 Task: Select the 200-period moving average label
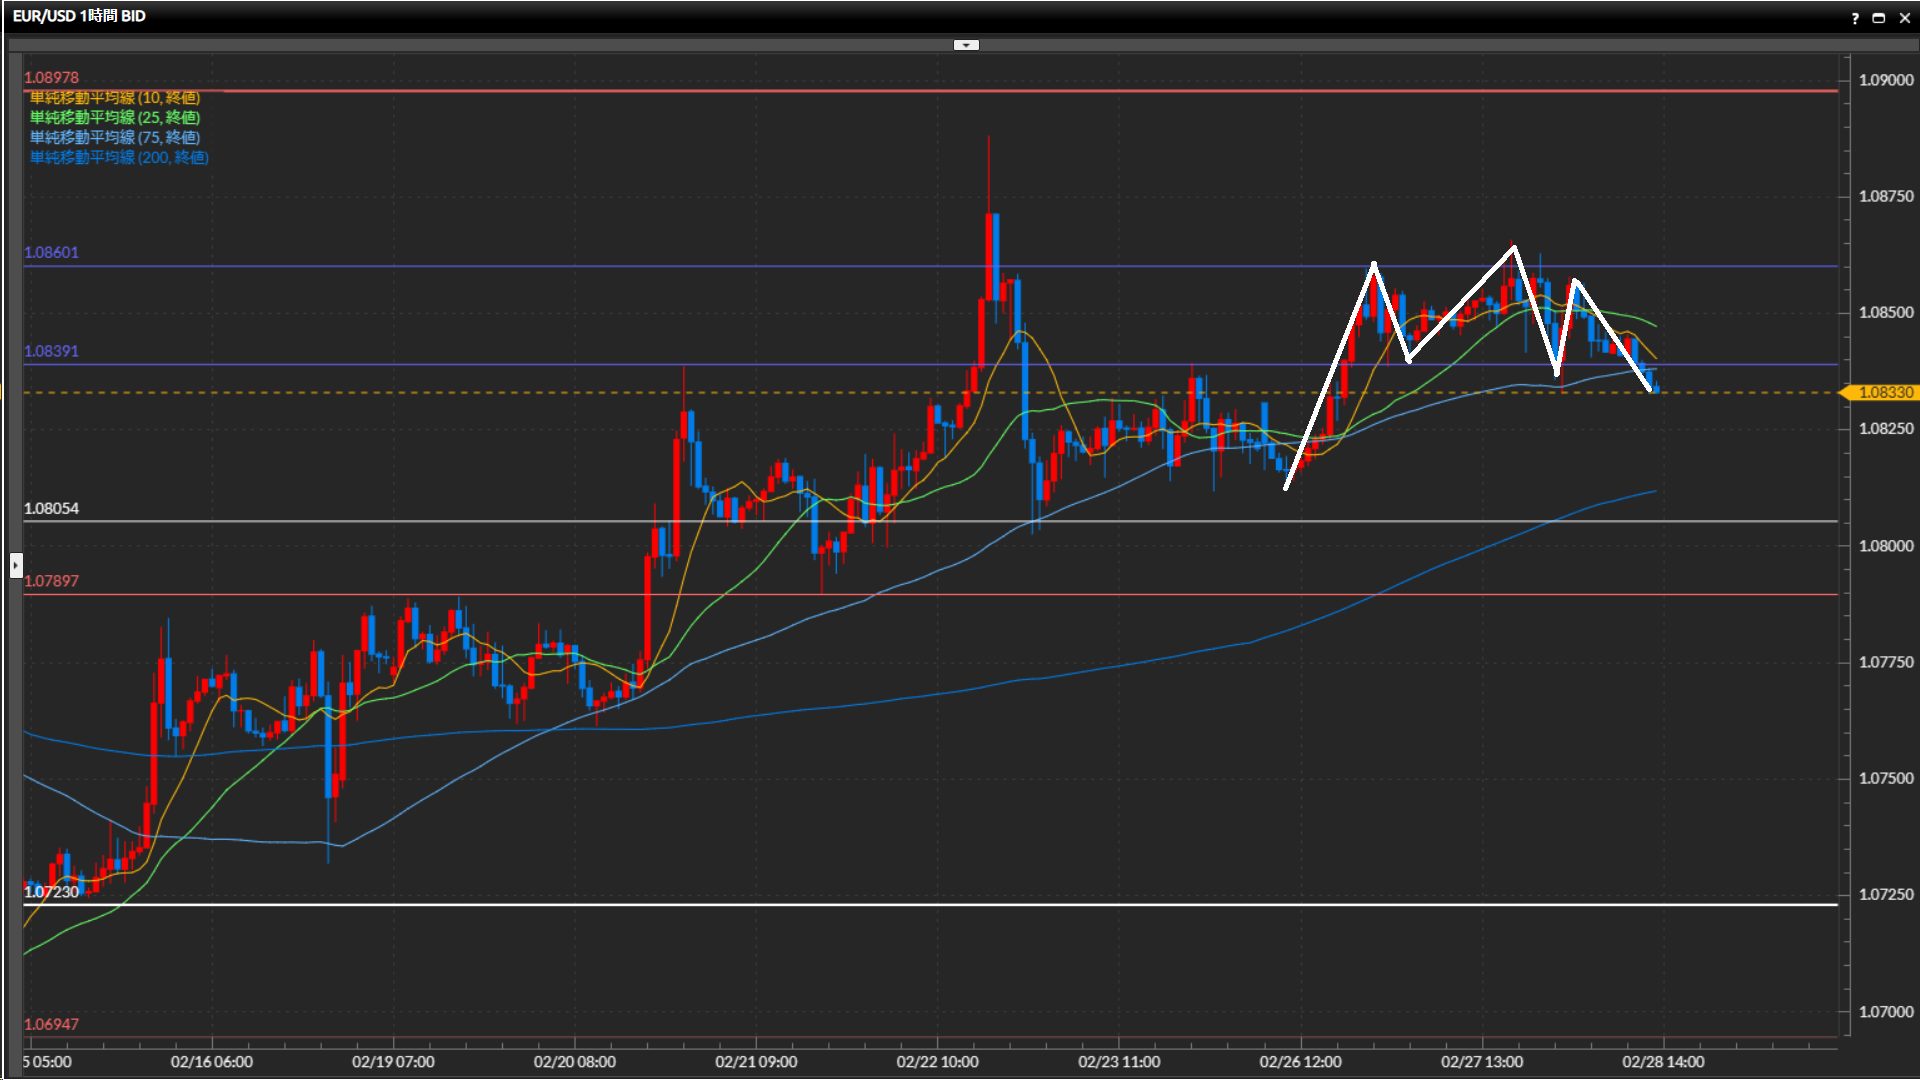coord(119,158)
